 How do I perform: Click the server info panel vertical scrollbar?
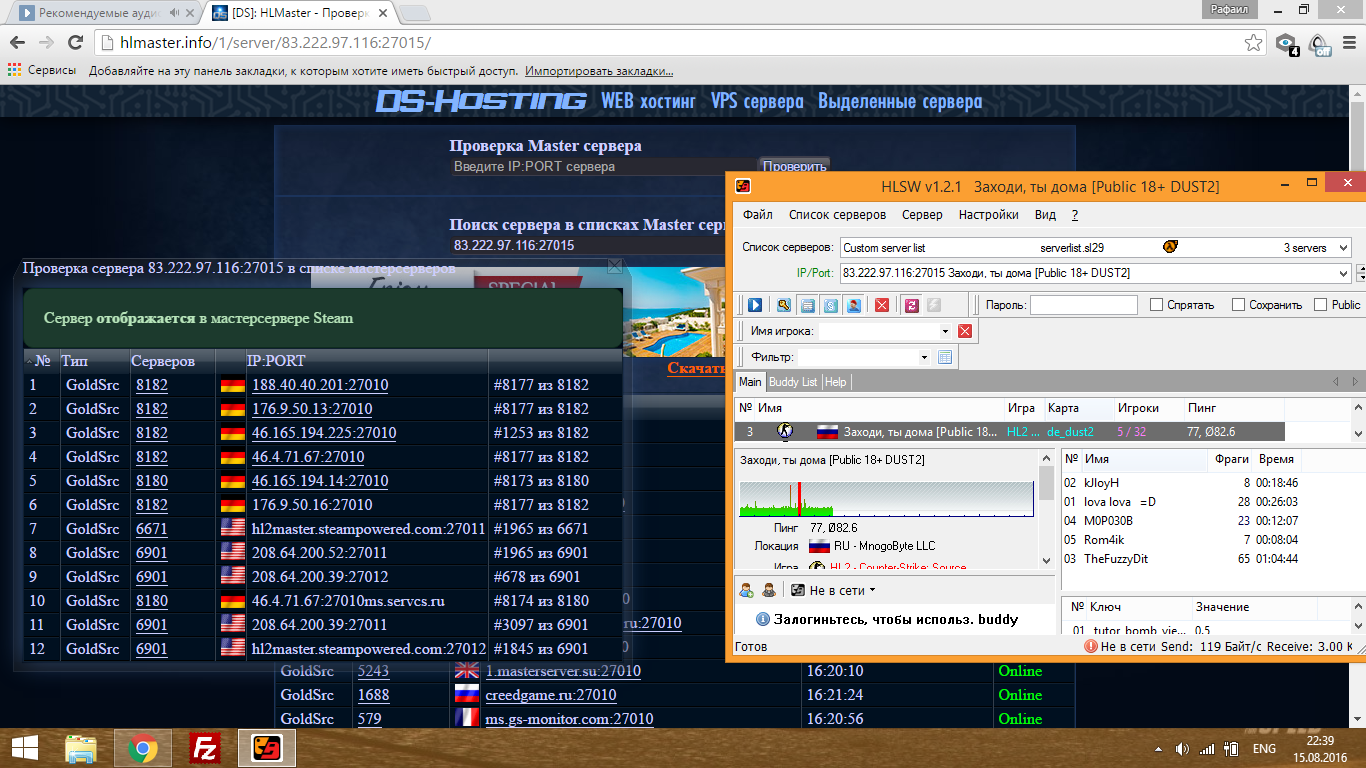pos(1046,510)
